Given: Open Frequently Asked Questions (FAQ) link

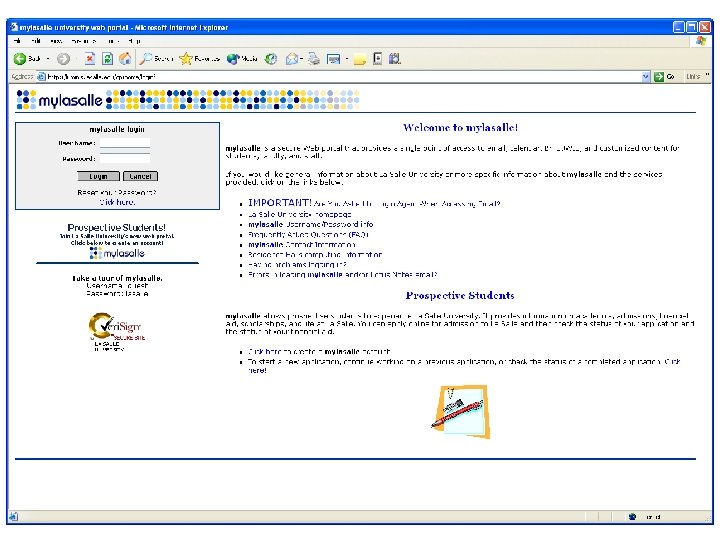Looking at the screenshot, I should point(308,235).
